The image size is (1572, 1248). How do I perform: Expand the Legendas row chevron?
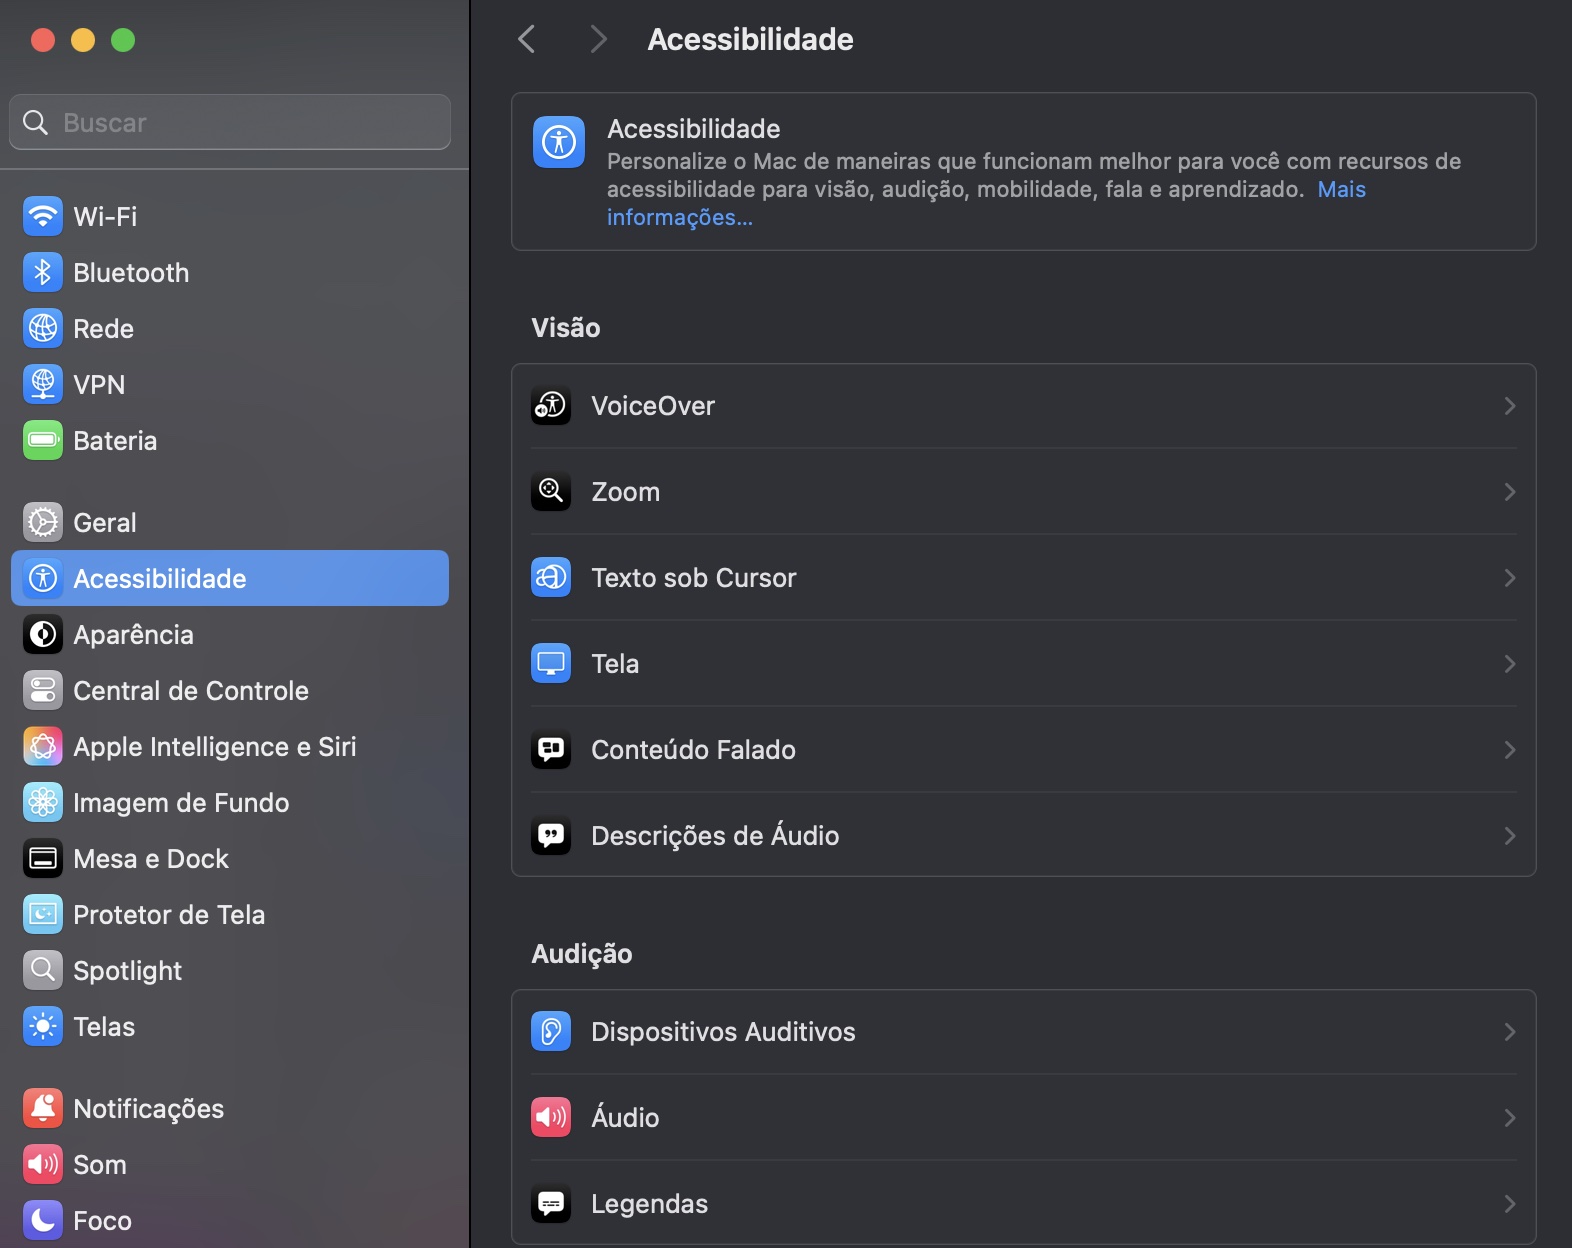tap(1509, 1204)
